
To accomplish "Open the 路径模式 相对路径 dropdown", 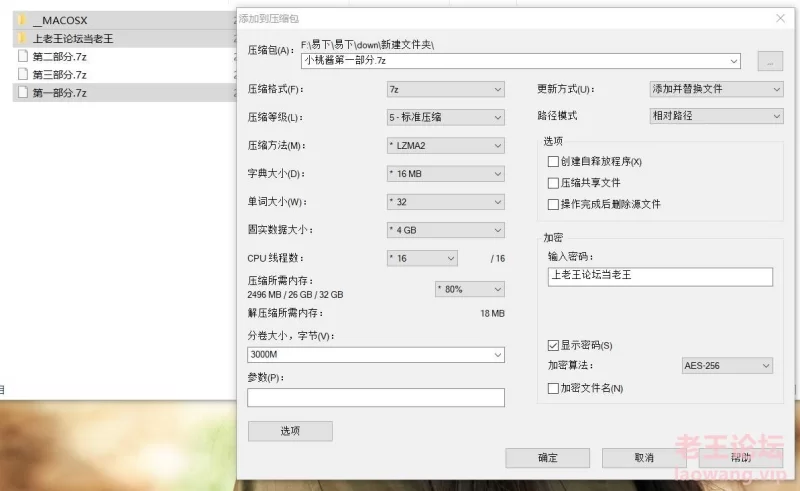I will pyautogui.click(x=716, y=116).
